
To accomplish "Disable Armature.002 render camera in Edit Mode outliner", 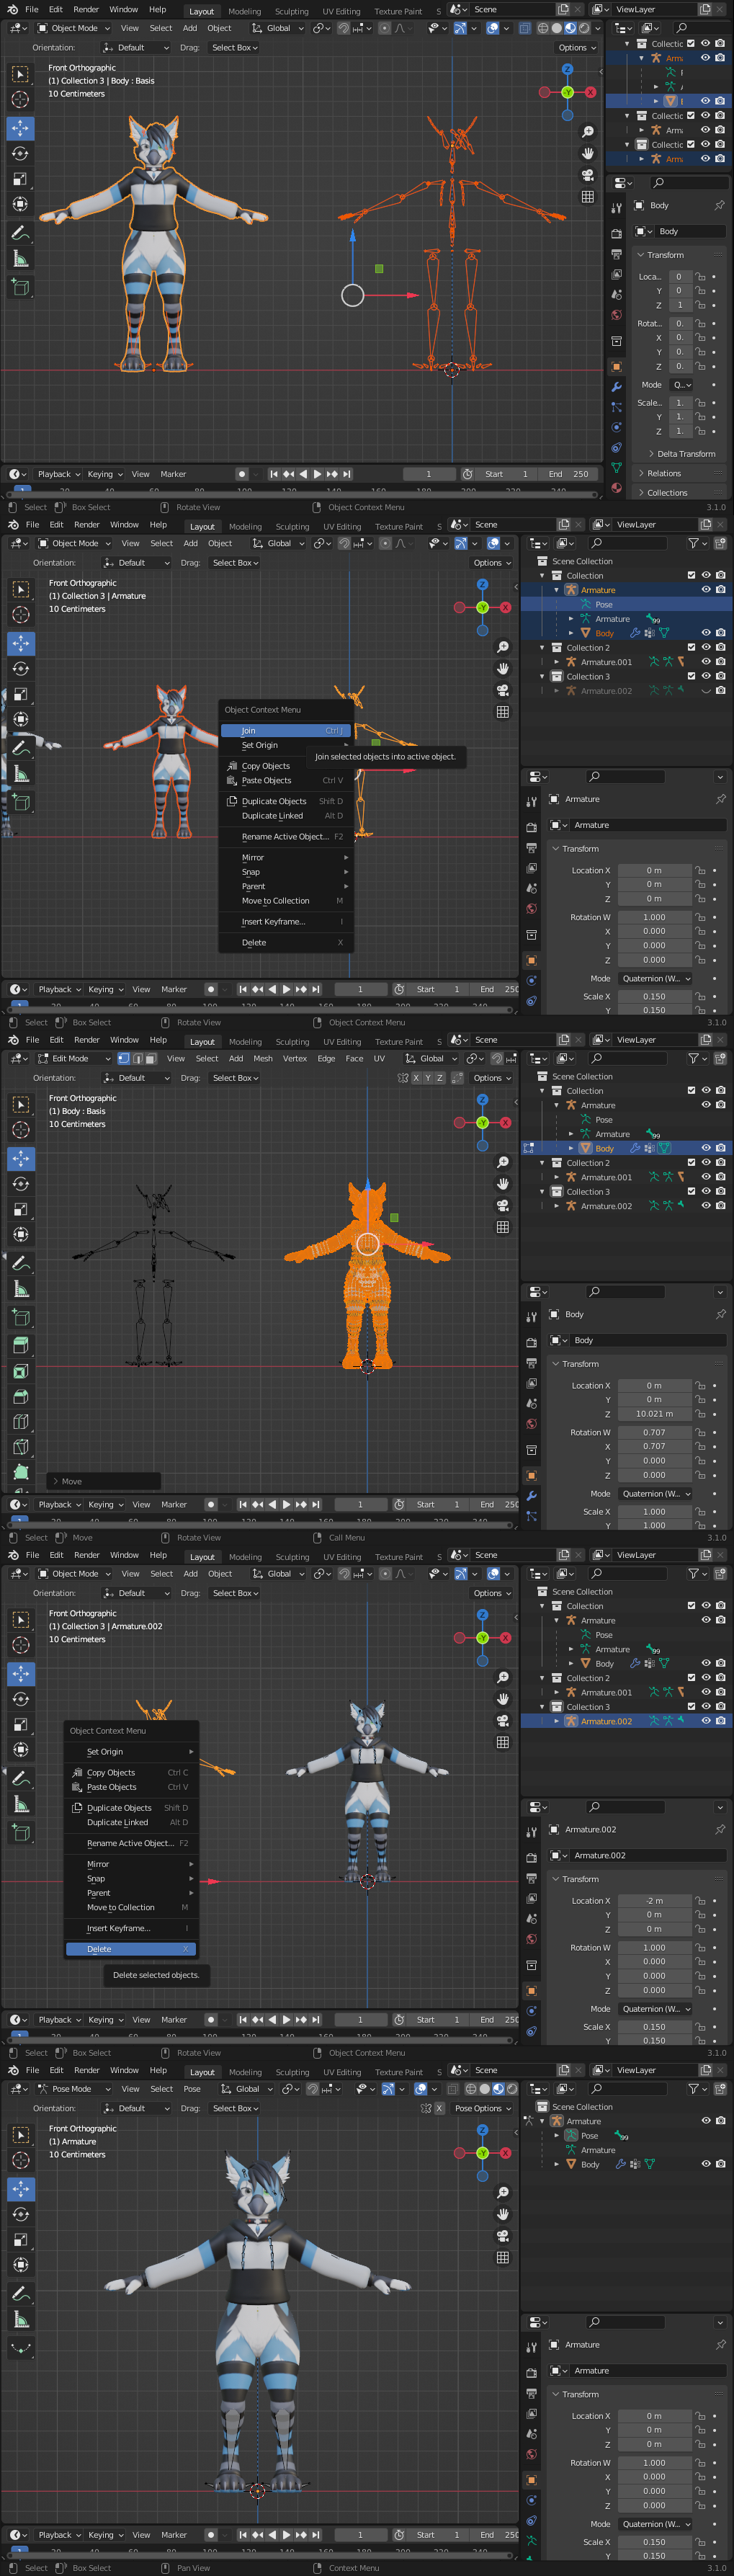I will point(720,1206).
